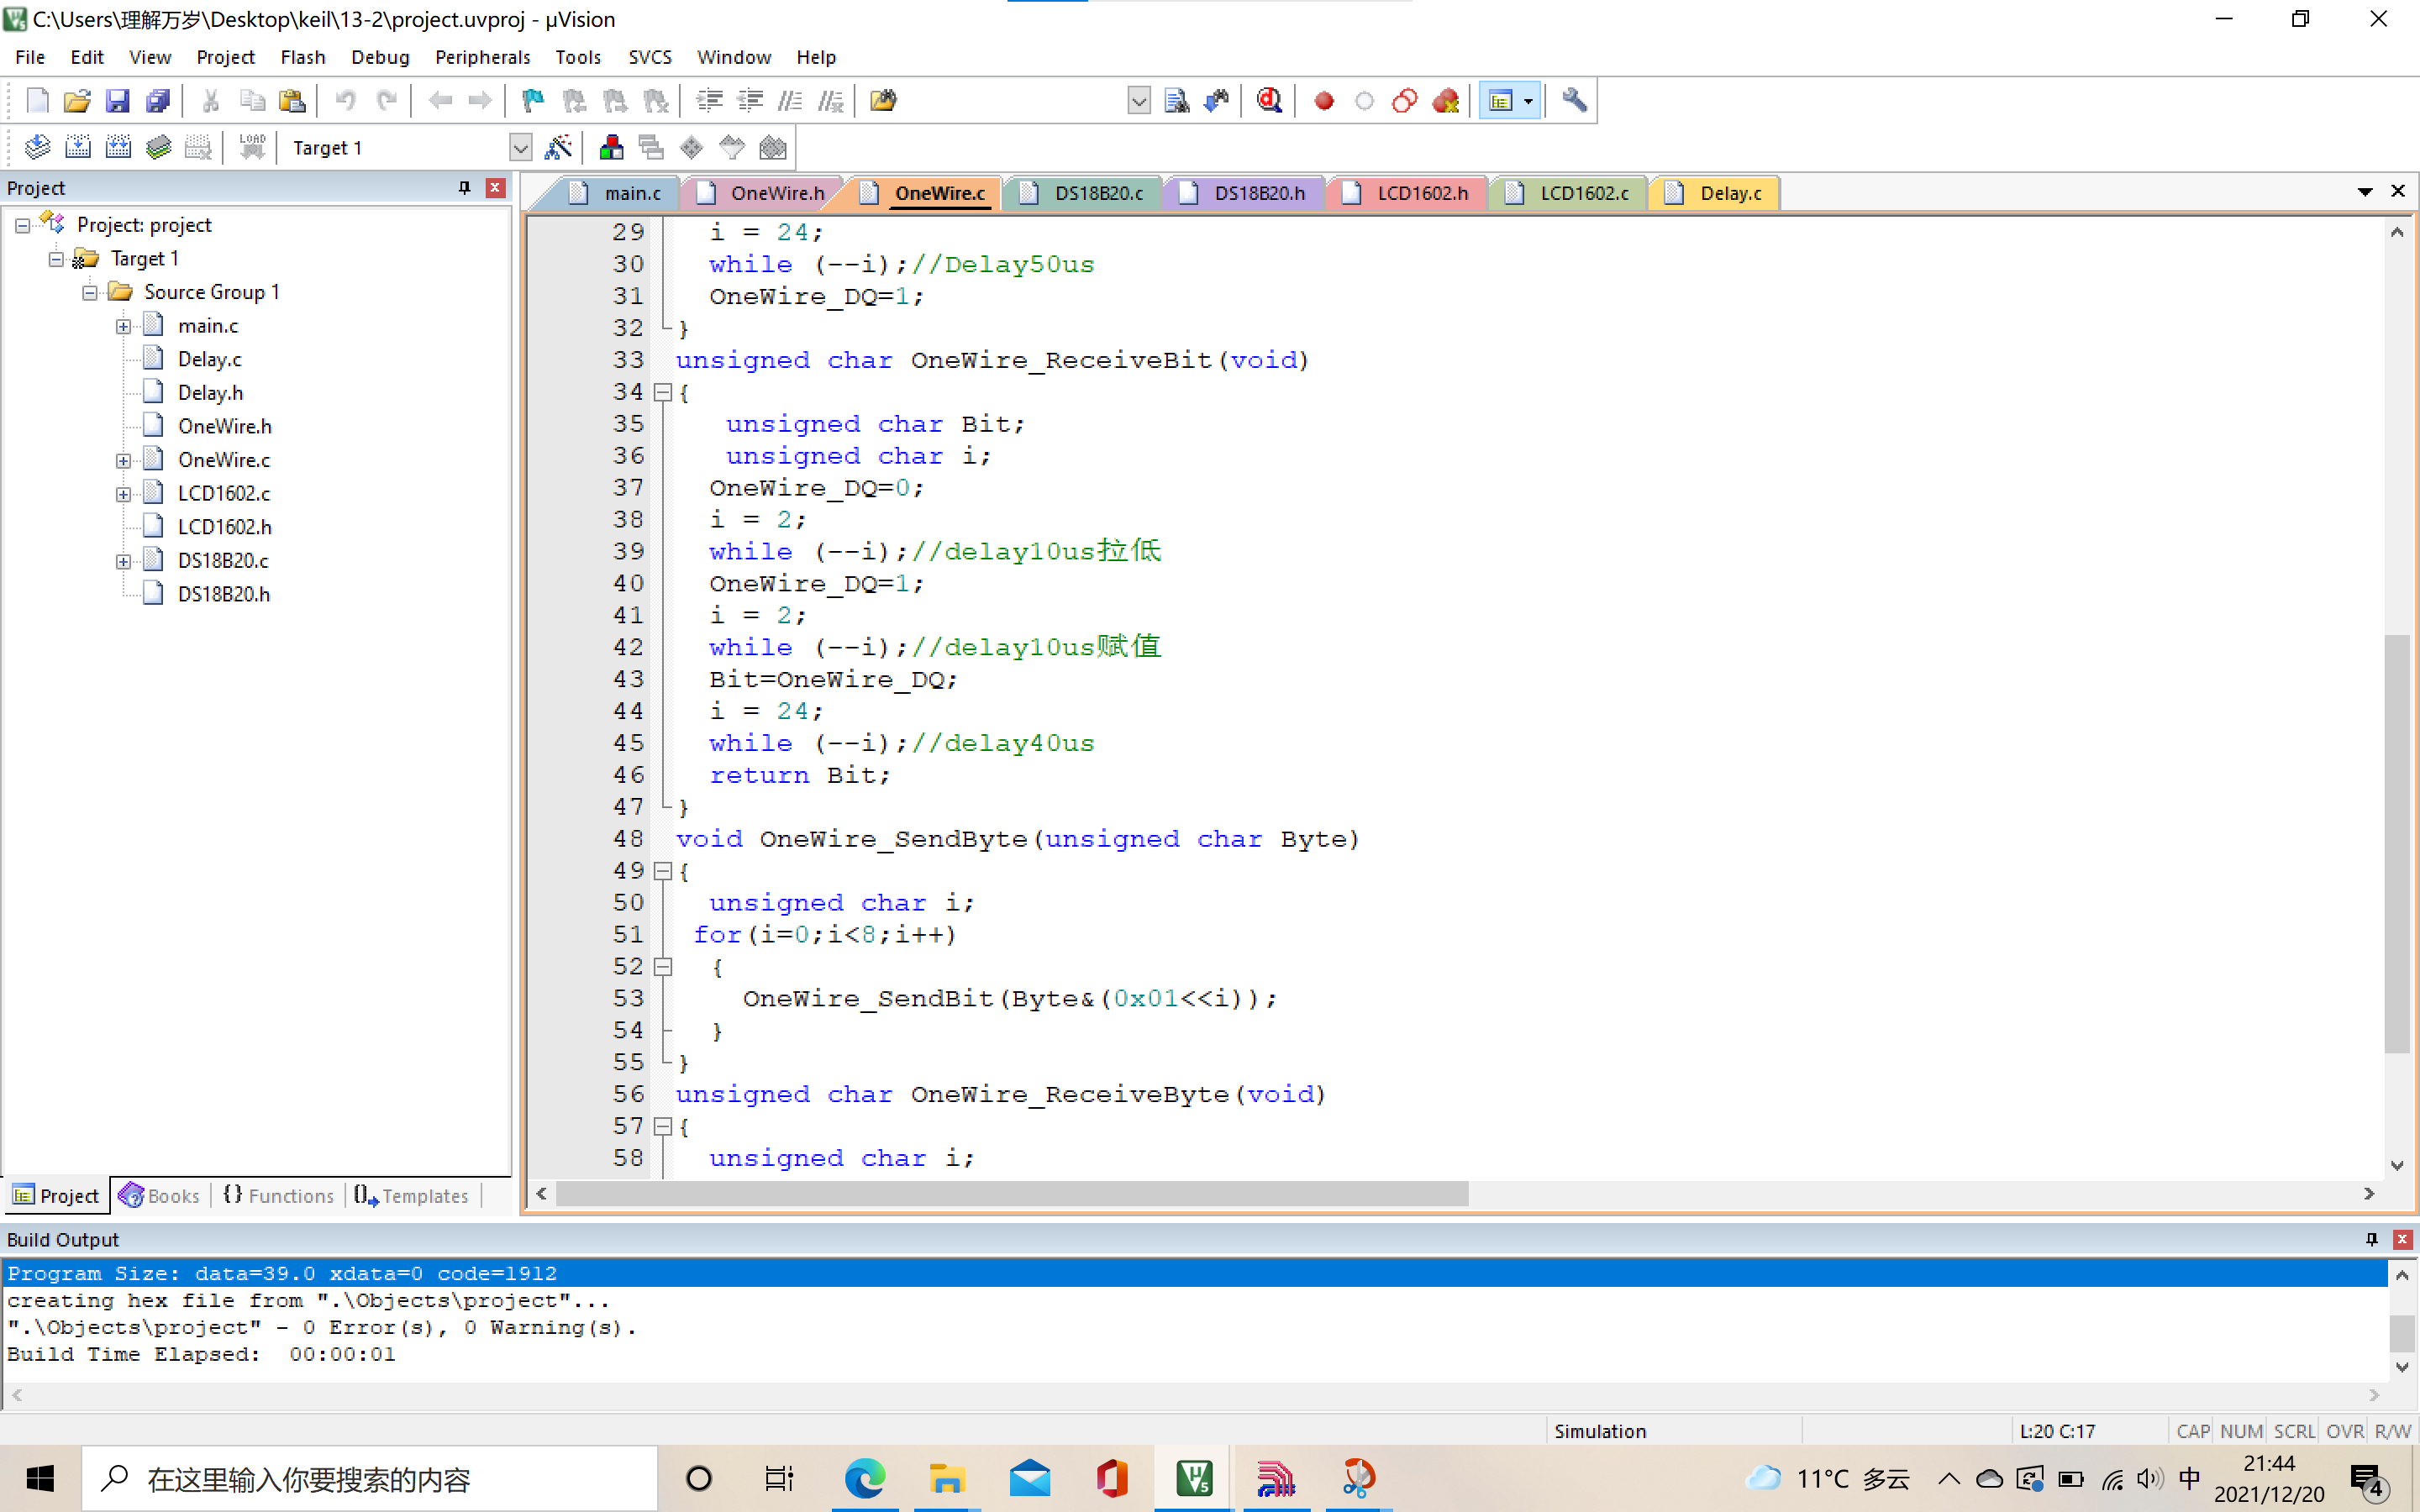This screenshot has height=1512, width=2420.
Task: Open the Flash menu
Action: (x=303, y=57)
